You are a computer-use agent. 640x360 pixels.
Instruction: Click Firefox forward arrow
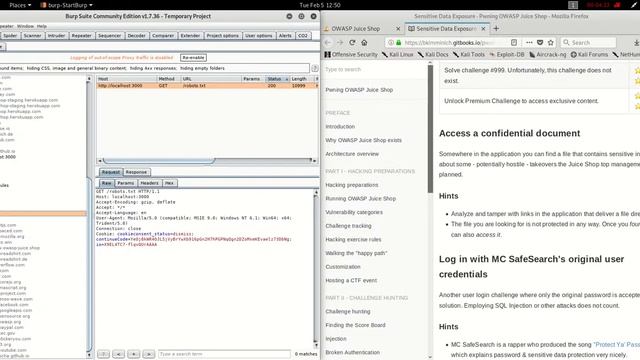pos(340,42)
